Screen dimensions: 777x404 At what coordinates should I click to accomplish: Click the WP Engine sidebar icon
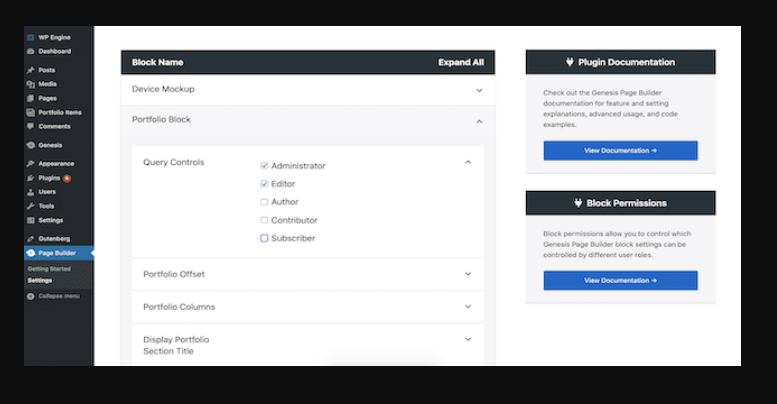[x=31, y=38]
